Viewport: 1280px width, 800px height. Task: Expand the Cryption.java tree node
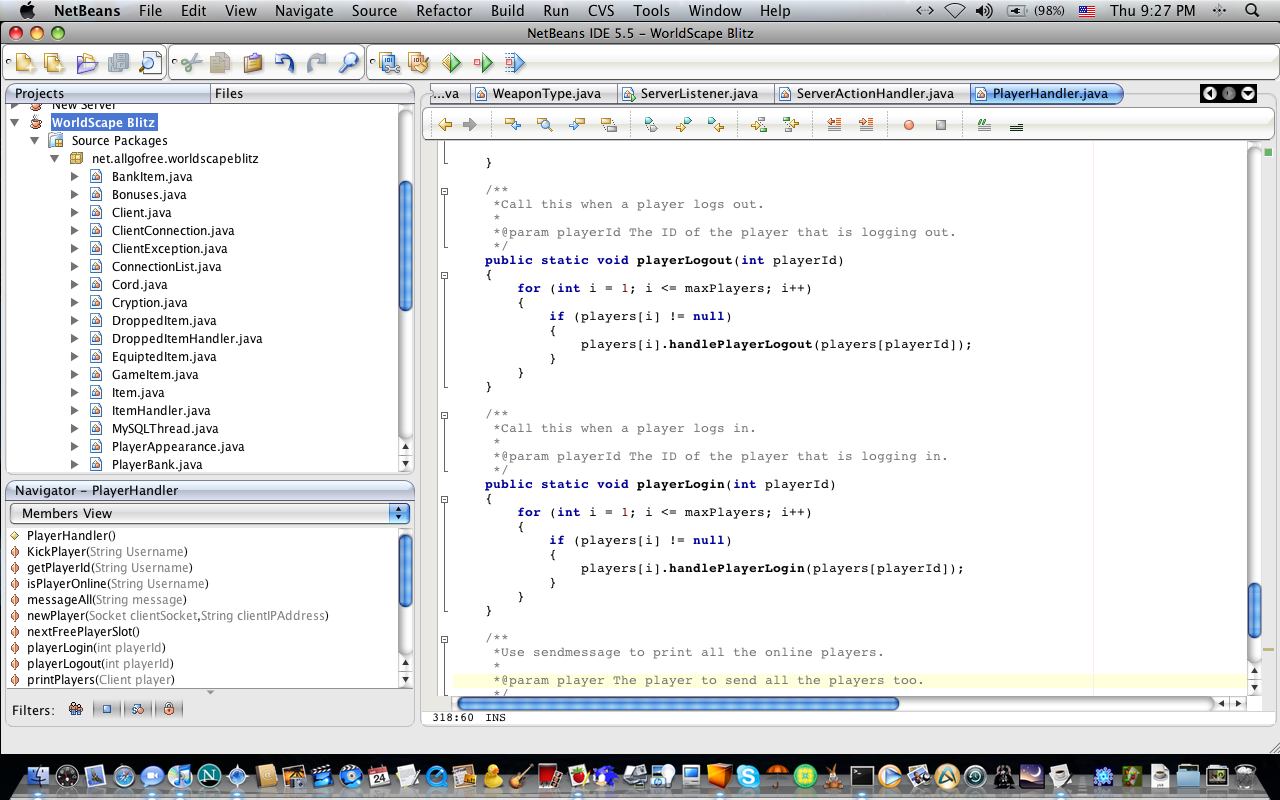(x=75, y=303)
